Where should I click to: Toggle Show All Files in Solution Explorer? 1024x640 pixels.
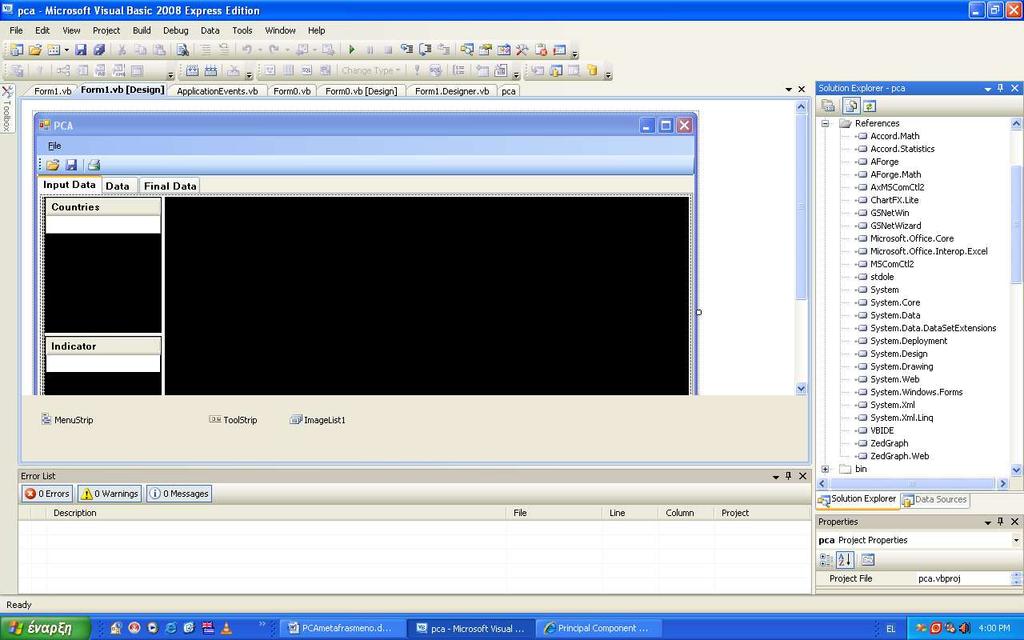[851, 106]
